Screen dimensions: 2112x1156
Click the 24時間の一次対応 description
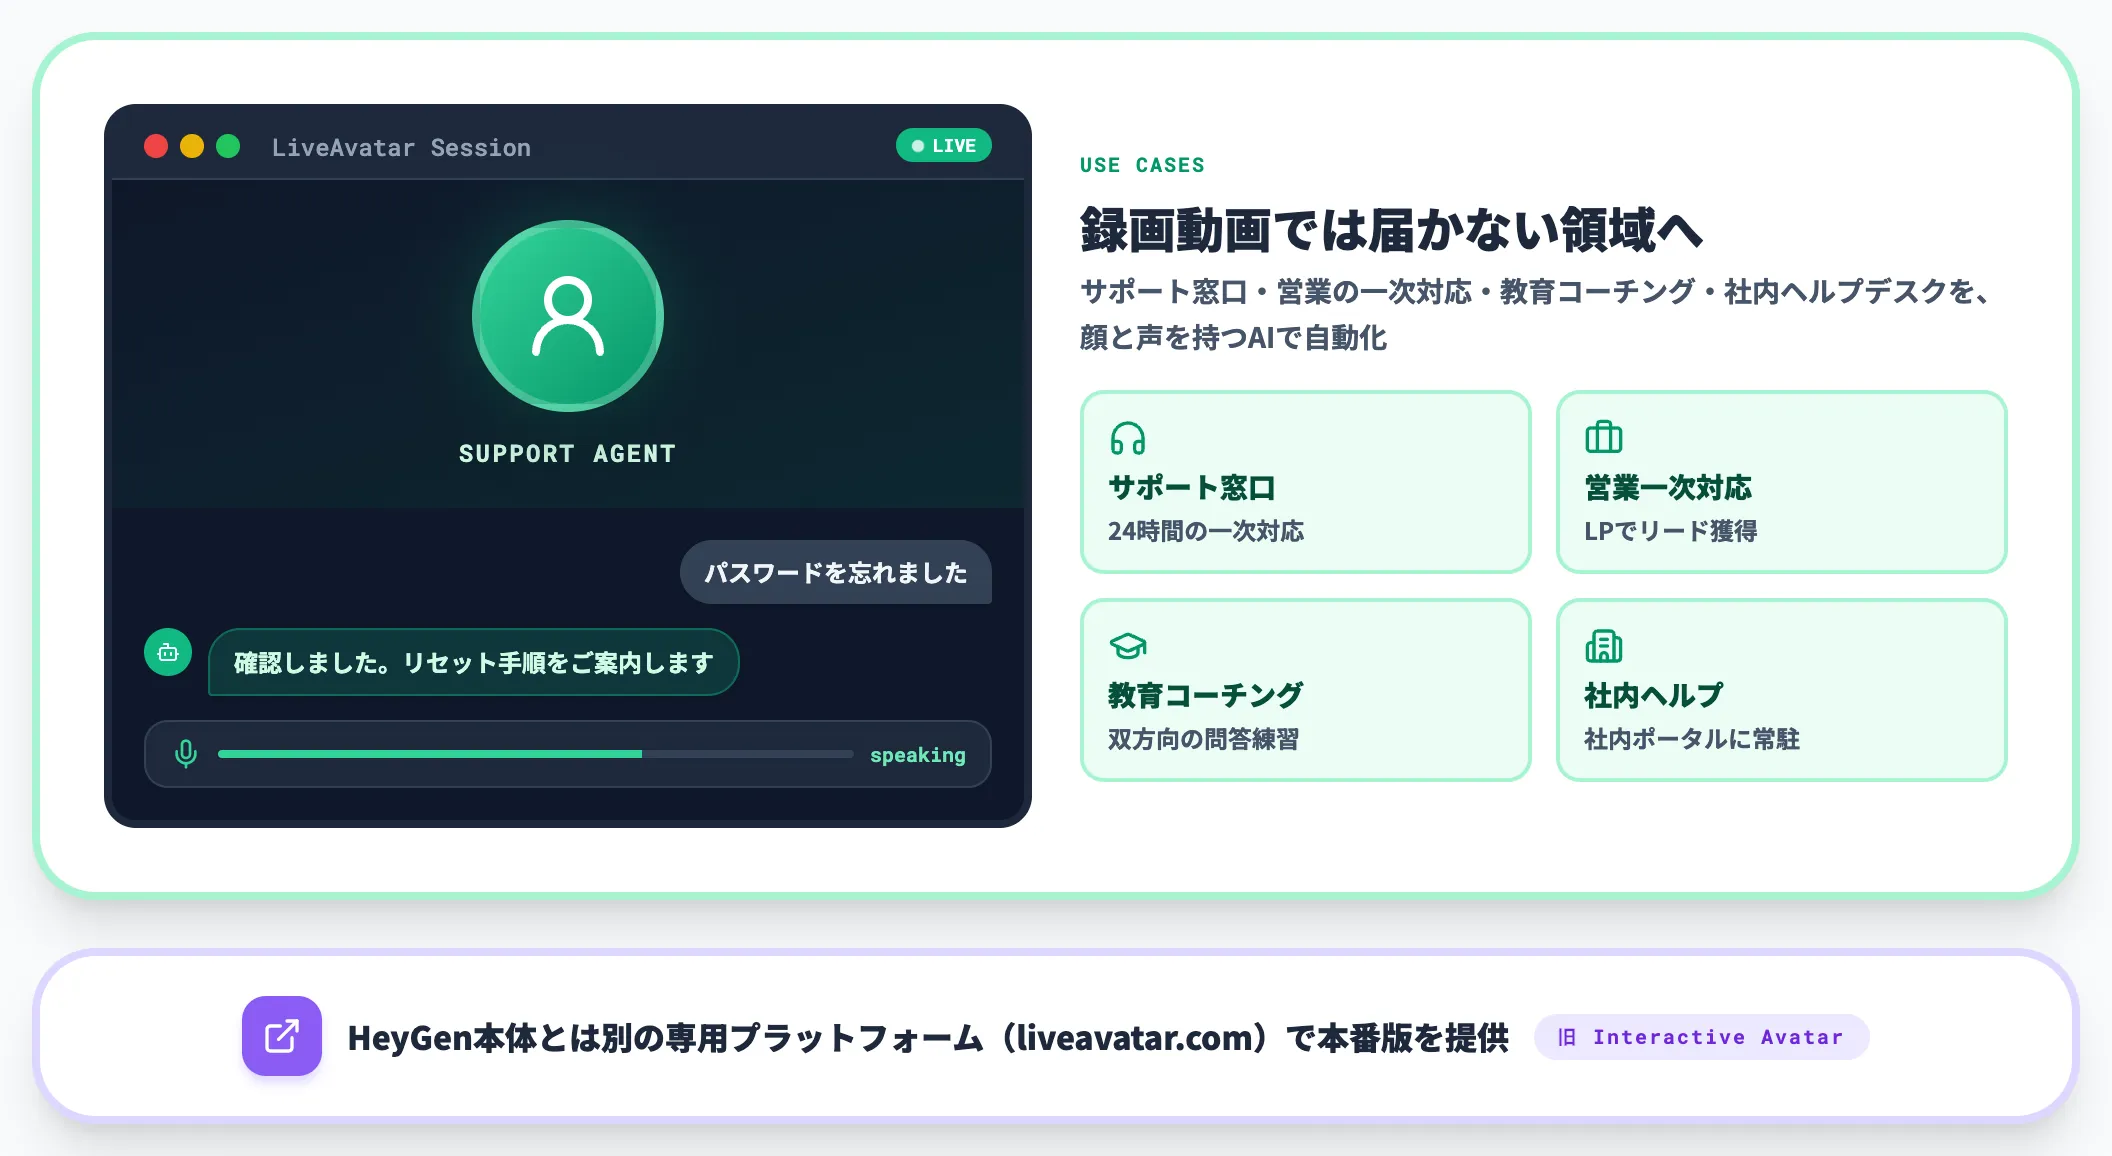[1206, 531]
